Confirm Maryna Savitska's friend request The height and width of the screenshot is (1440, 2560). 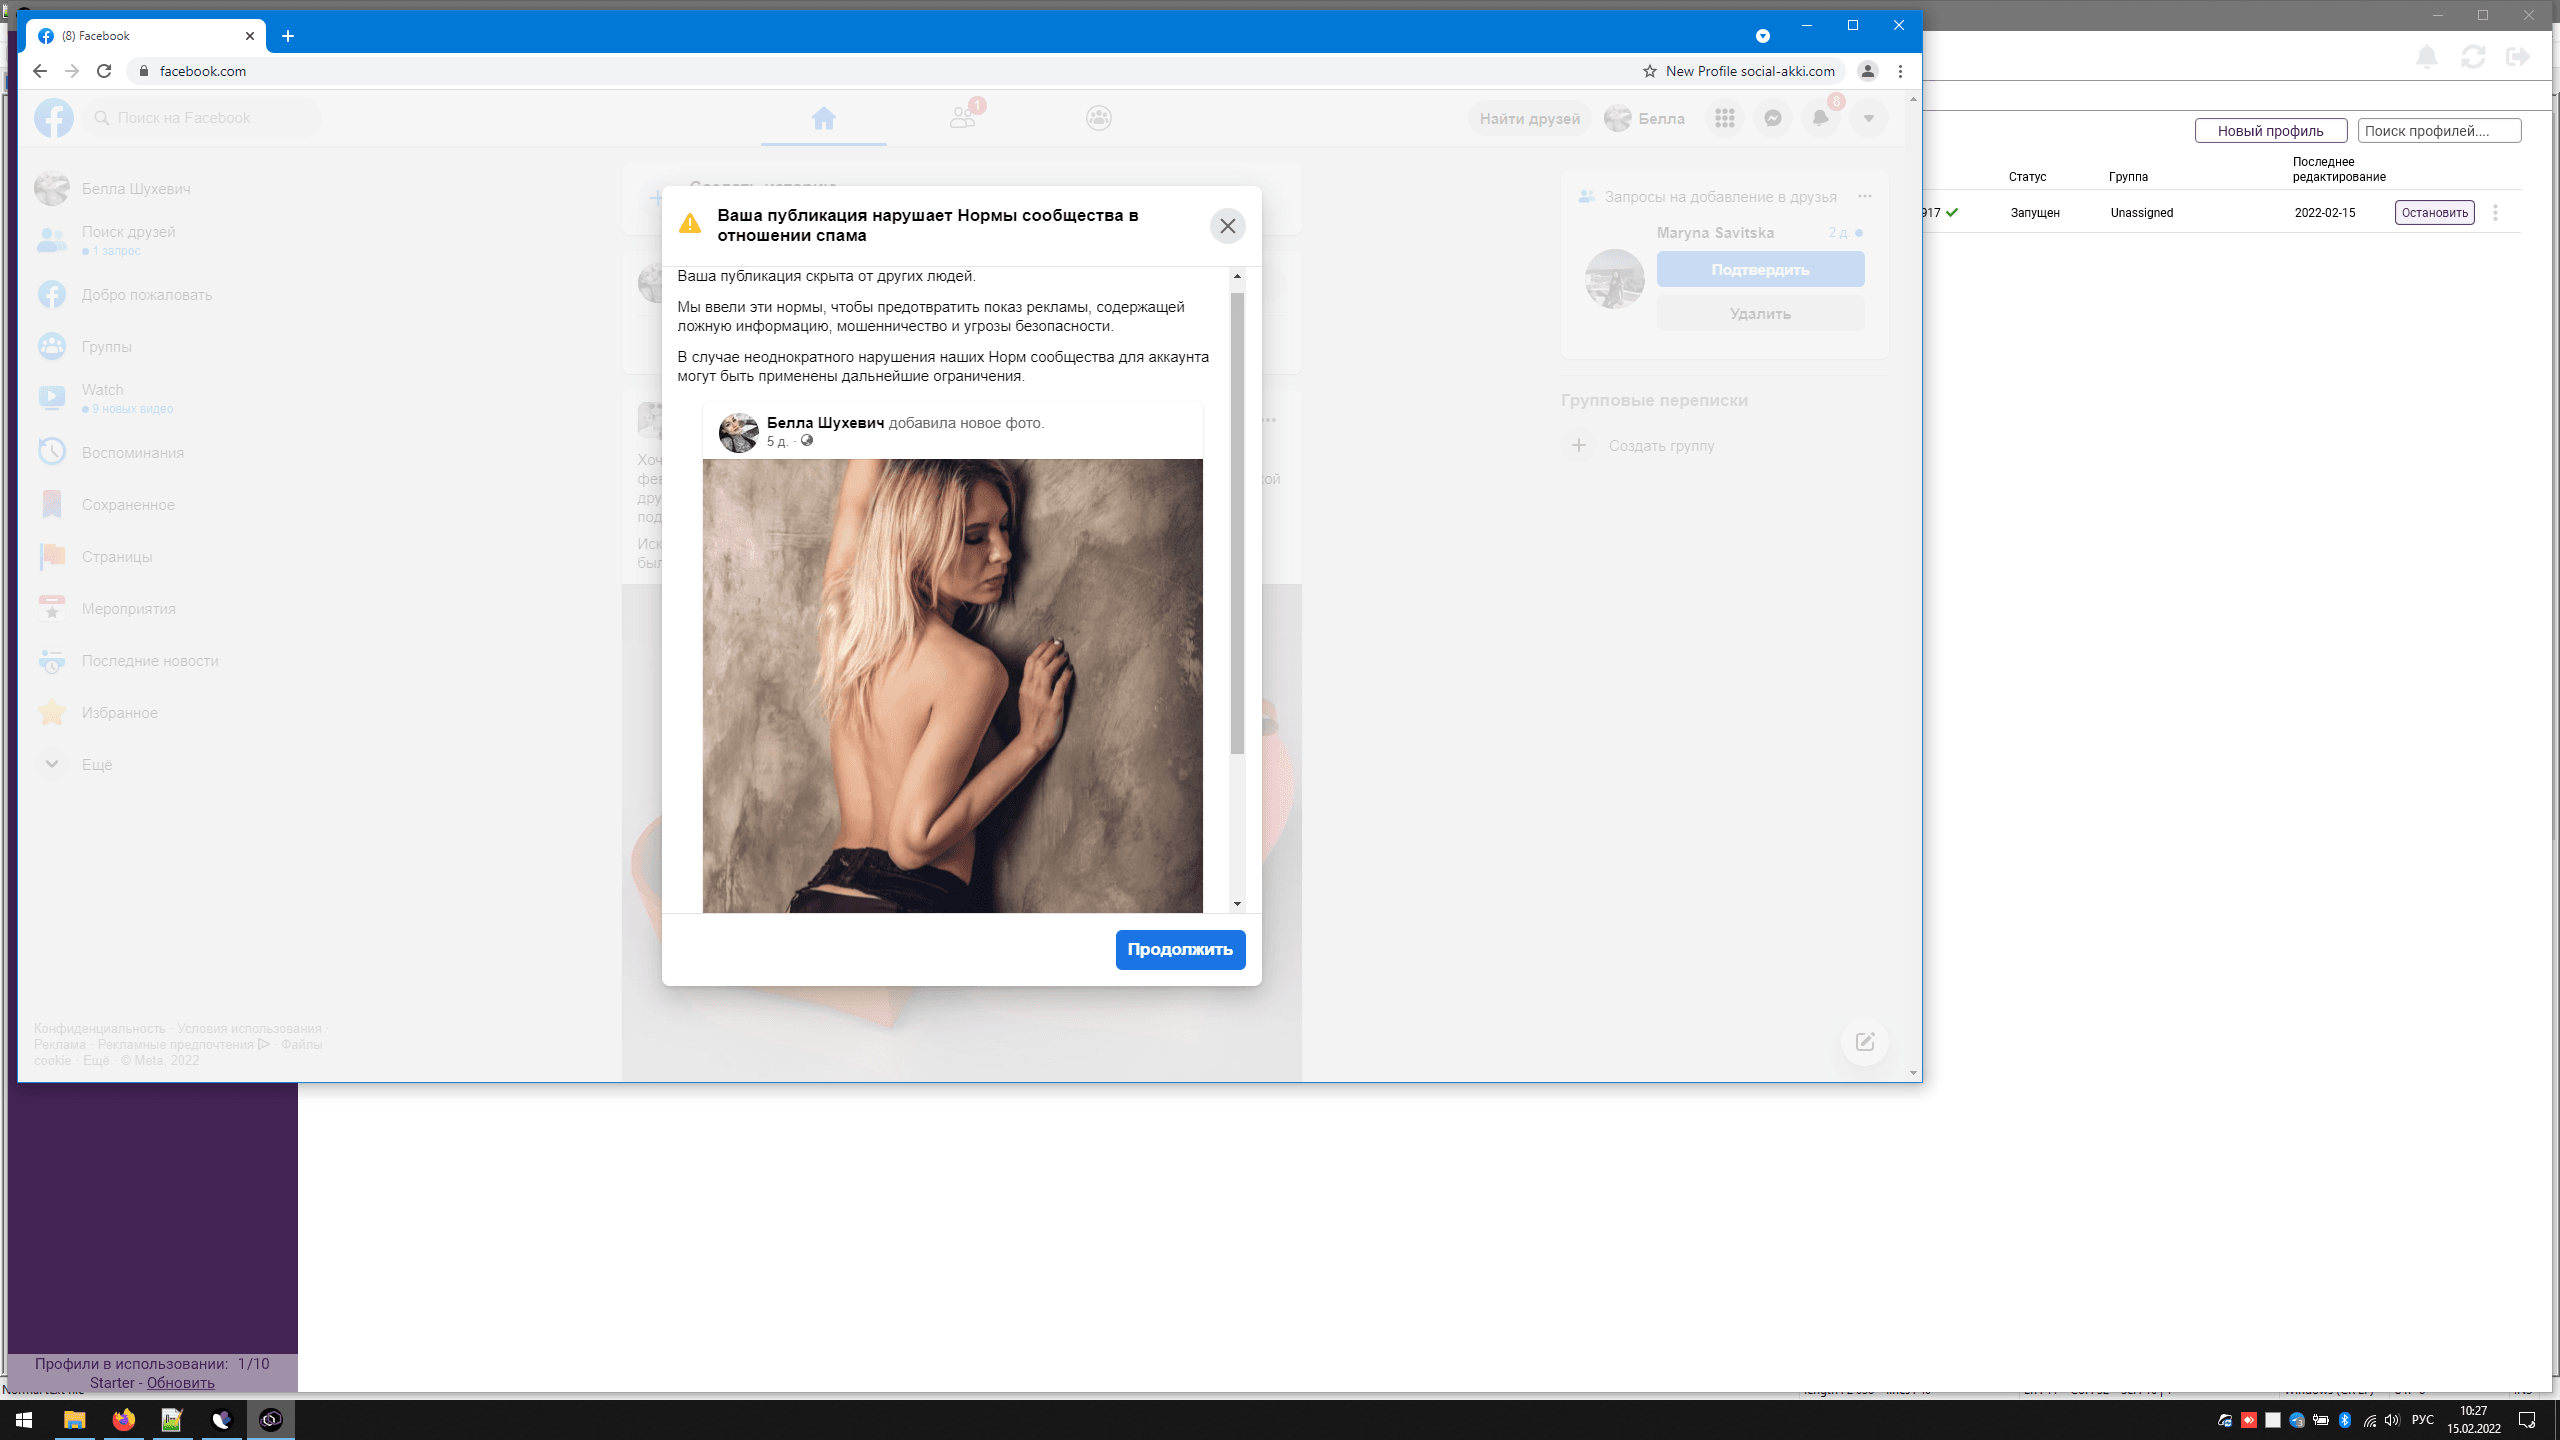[1760, 269]
